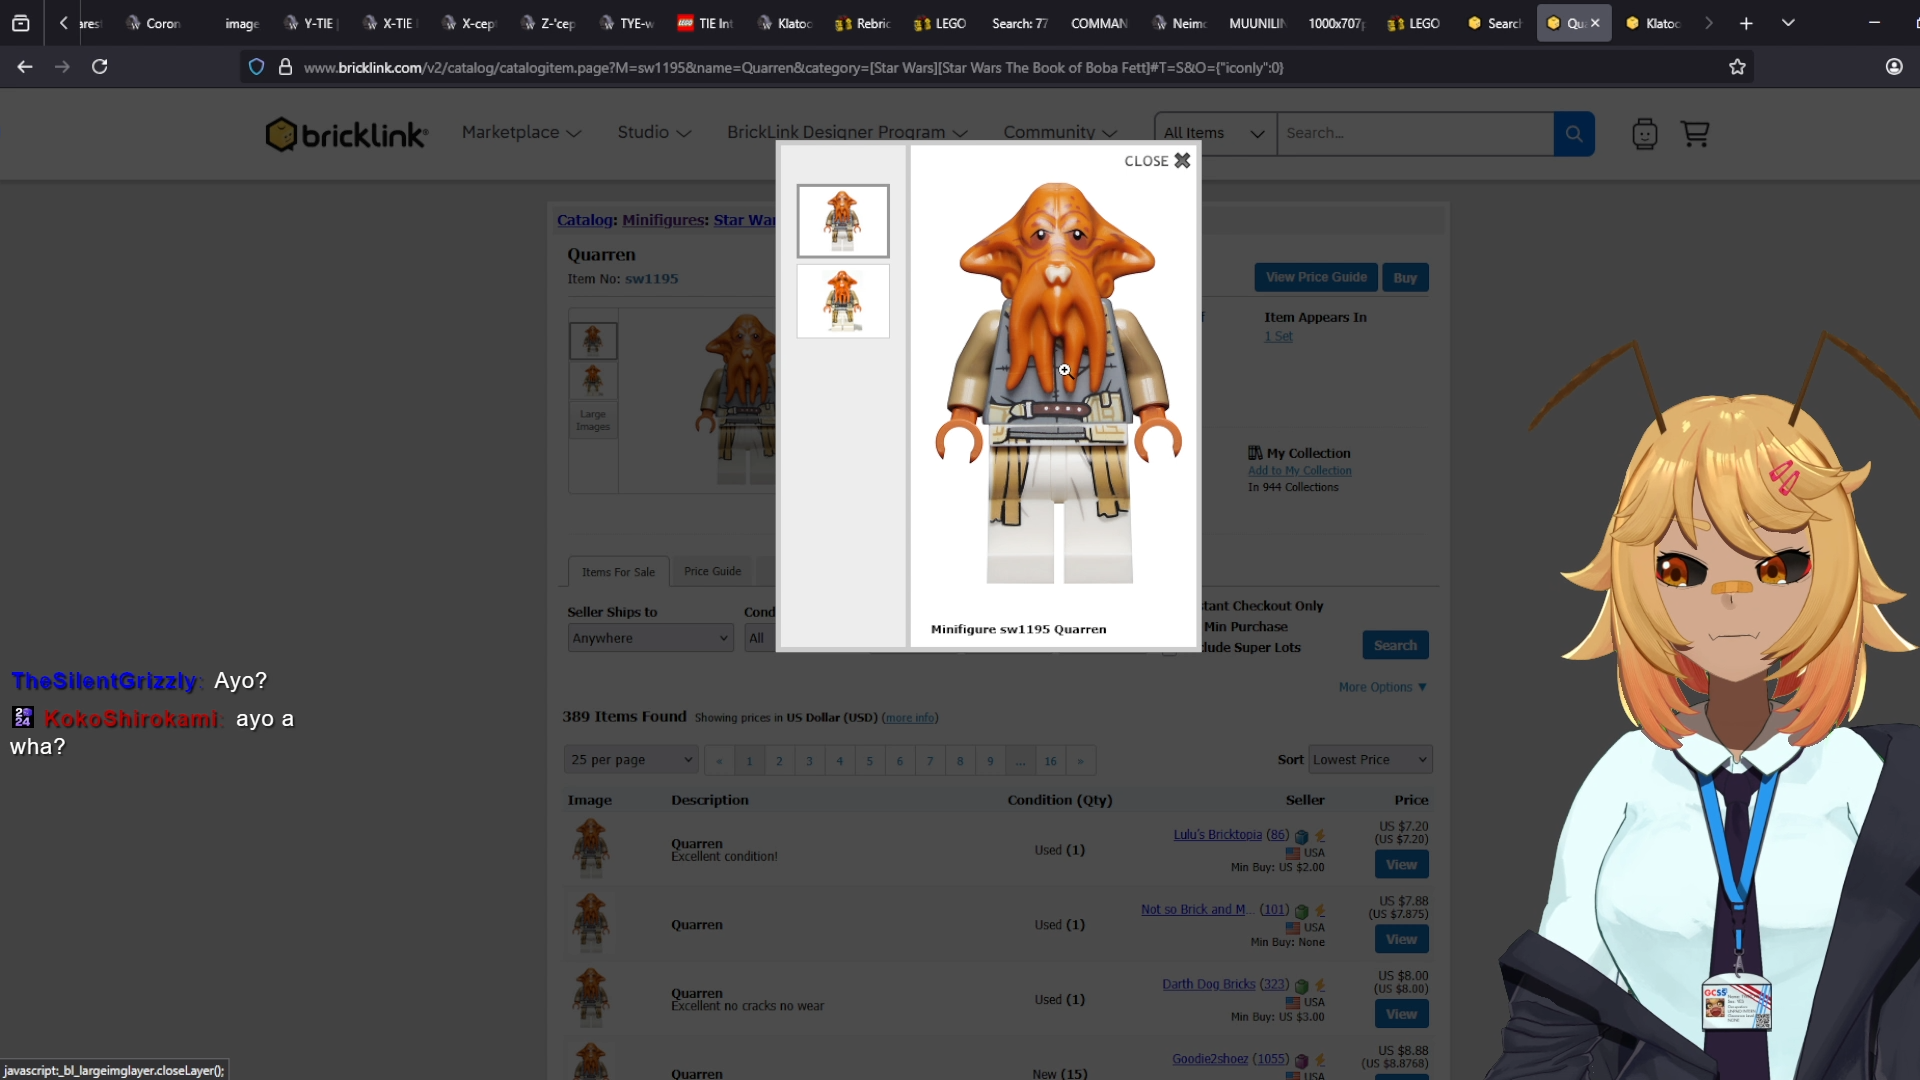Click the blue search magnifier icon
Viewport: 1920px width, 1080px height.
coord(1573,133)
